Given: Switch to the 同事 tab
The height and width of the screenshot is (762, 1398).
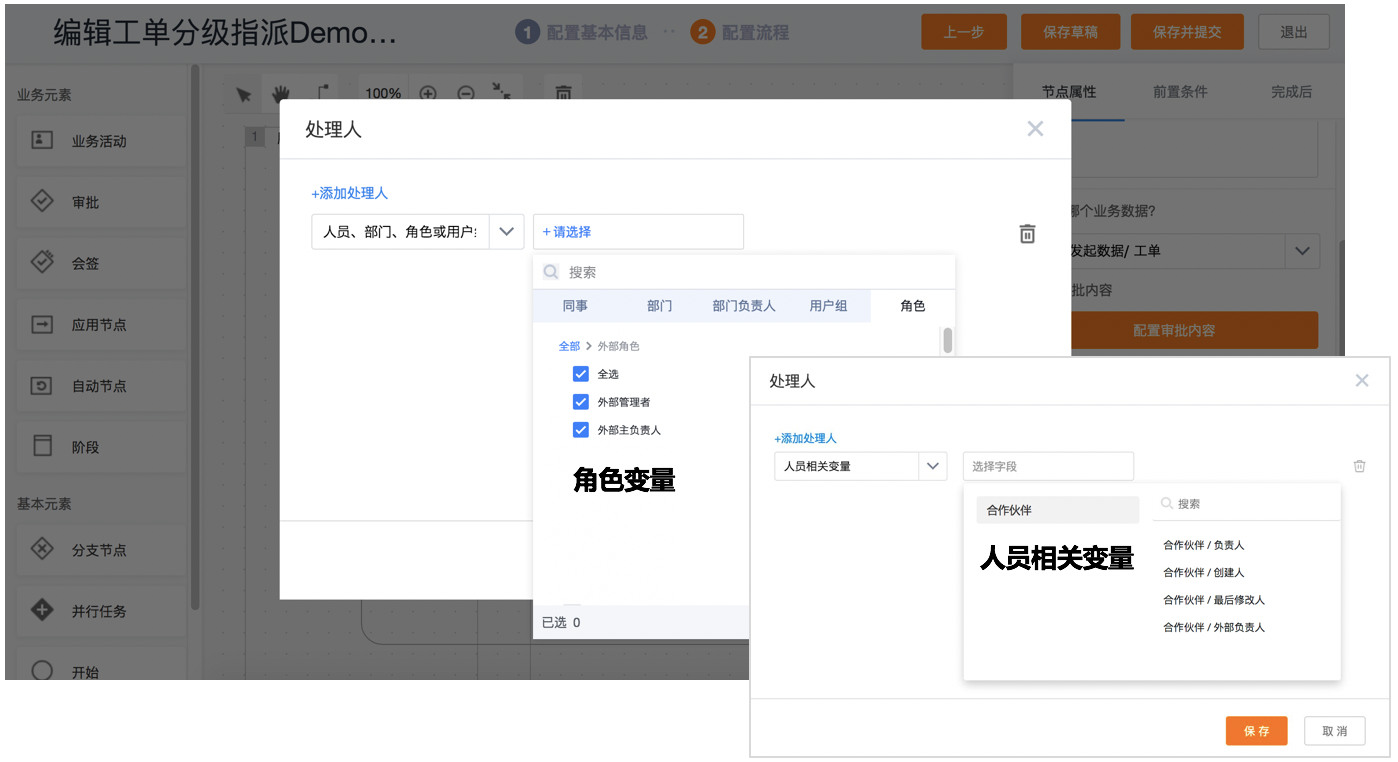Looking at the screenshot, I should 575,306.
